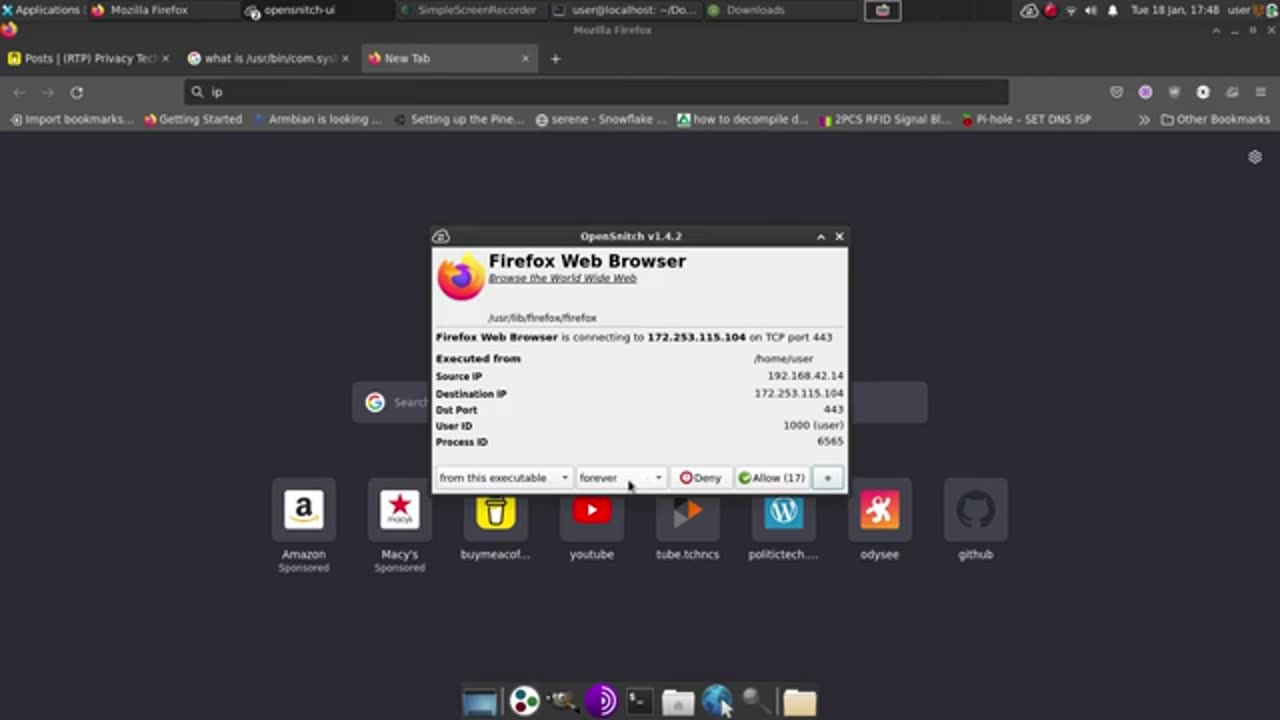Image resolution: width=1280 pixels, height=720 pixels.
Task: Open the 'Armbian is looking ...' bookmark
Action: pyautogui.click(x=317, y=119)
